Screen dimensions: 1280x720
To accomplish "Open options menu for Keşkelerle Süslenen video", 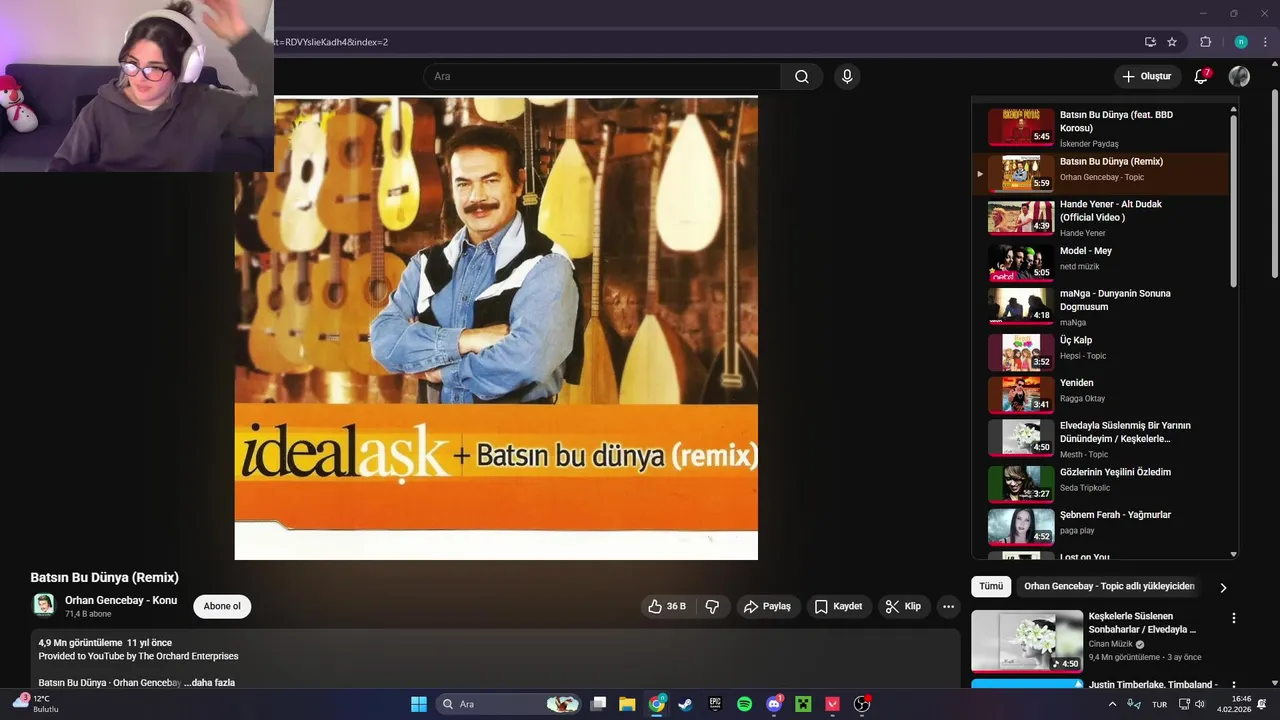I will (1234, 618).
